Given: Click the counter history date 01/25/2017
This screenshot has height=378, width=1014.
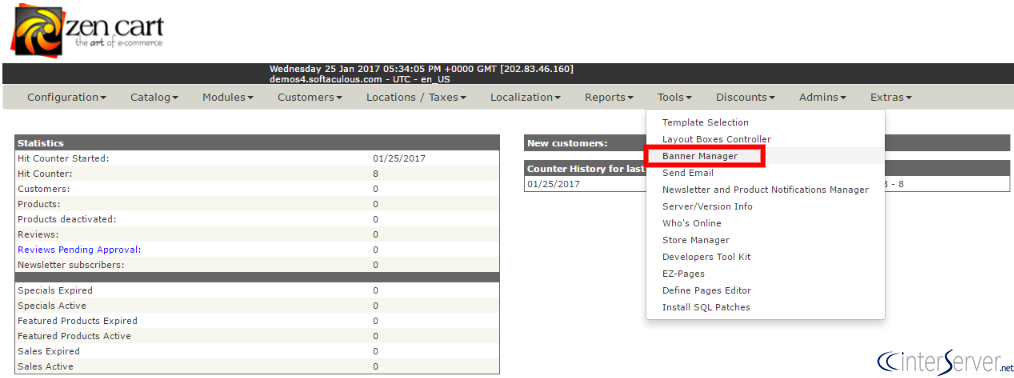Looking at the screenshot, I should click(554, 184).
